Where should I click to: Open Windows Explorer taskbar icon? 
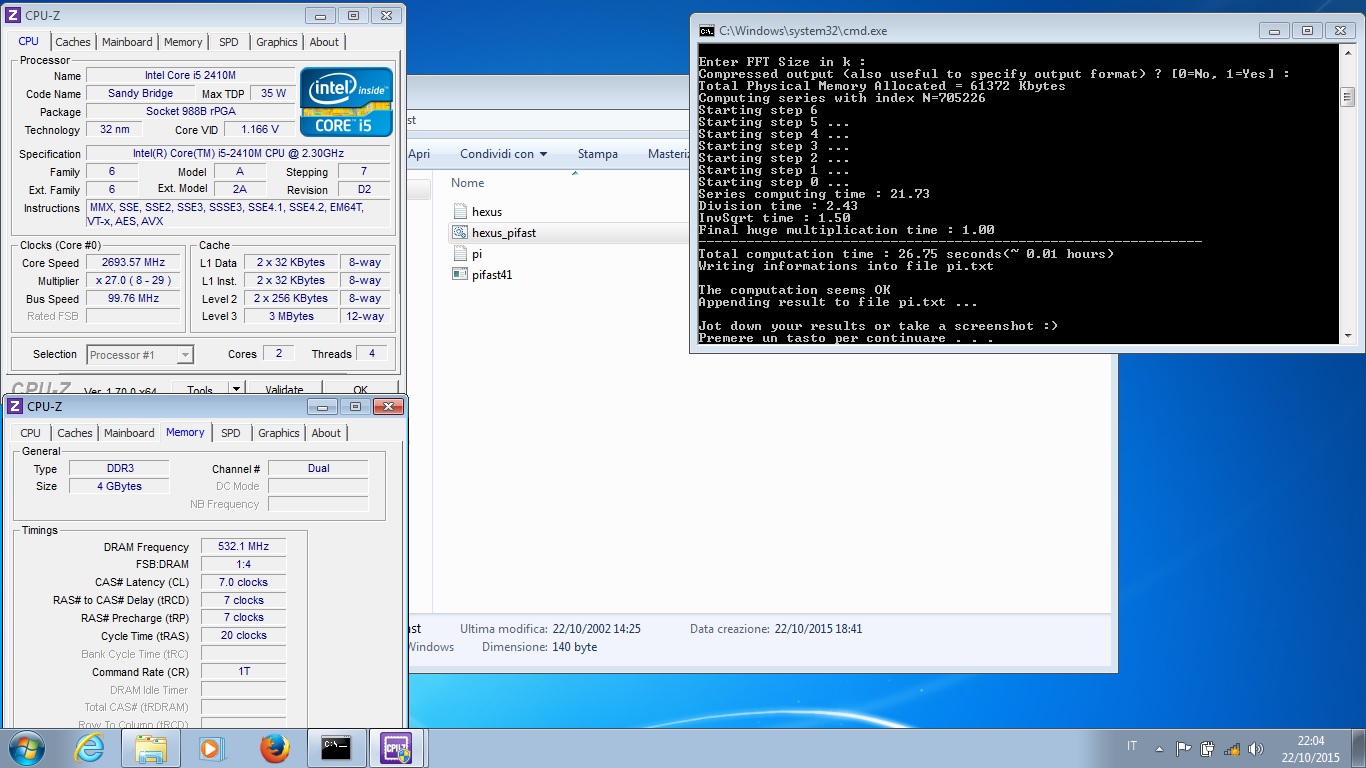tap(150, 748)
